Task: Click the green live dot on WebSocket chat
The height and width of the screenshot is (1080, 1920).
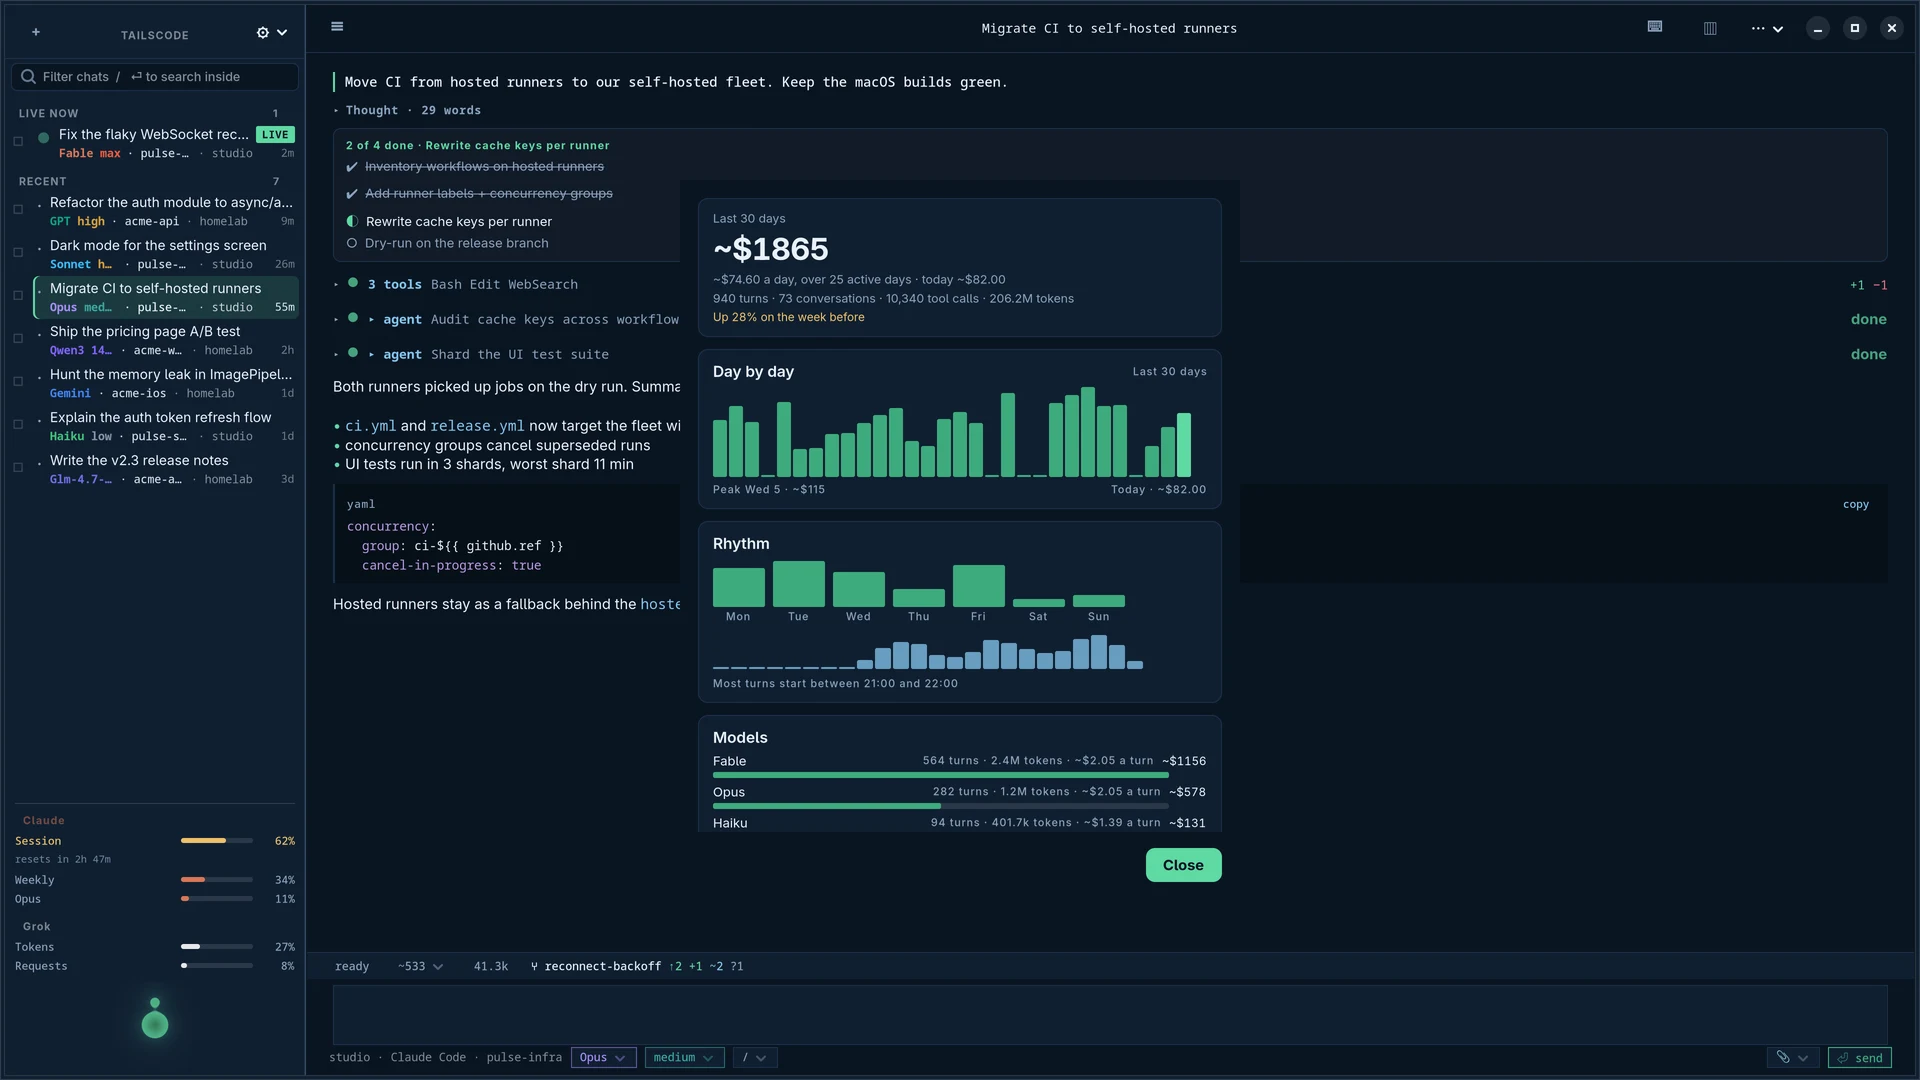Action: click(x=43, y=138)
